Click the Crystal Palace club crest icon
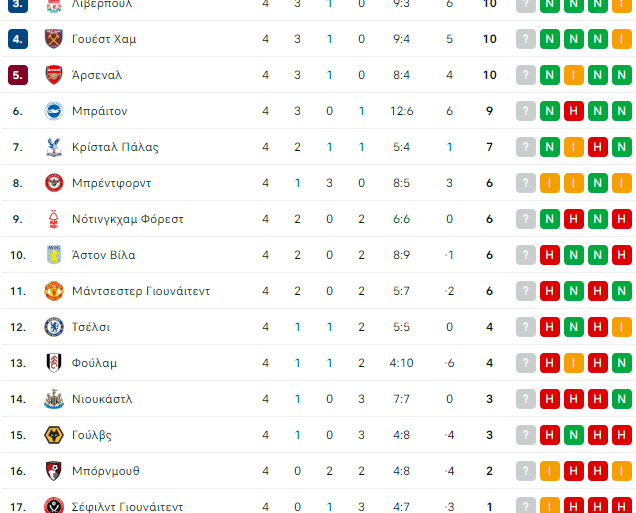Image resolution: width=636 pixels, height=513 pixels. click(54, 147)
